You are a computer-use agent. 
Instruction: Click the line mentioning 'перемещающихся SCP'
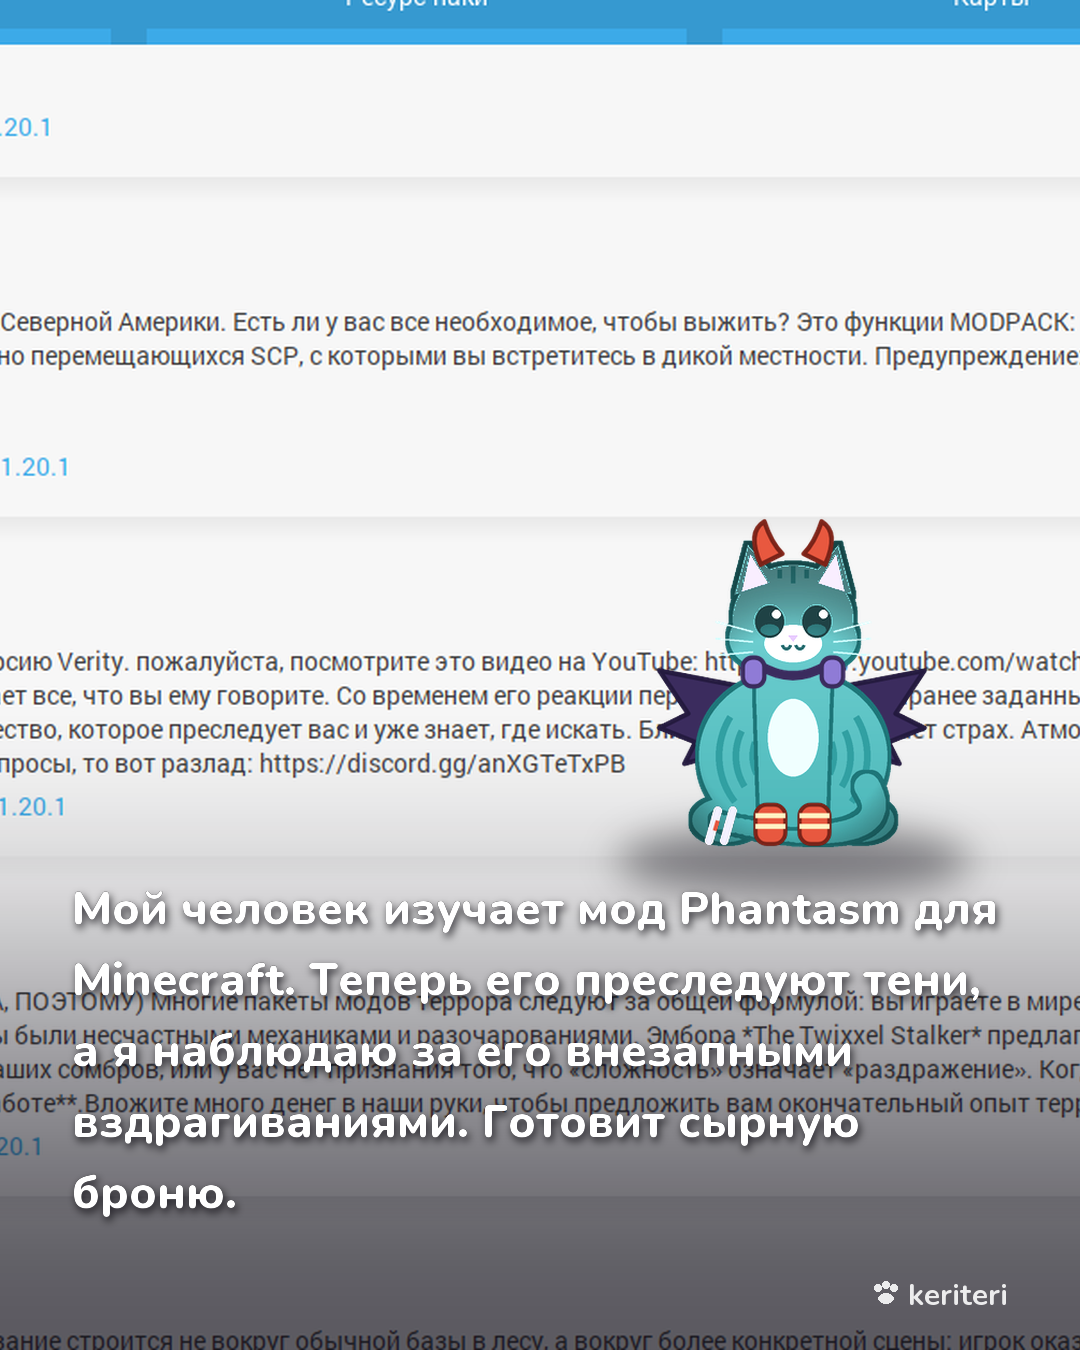tap(540, 357)
